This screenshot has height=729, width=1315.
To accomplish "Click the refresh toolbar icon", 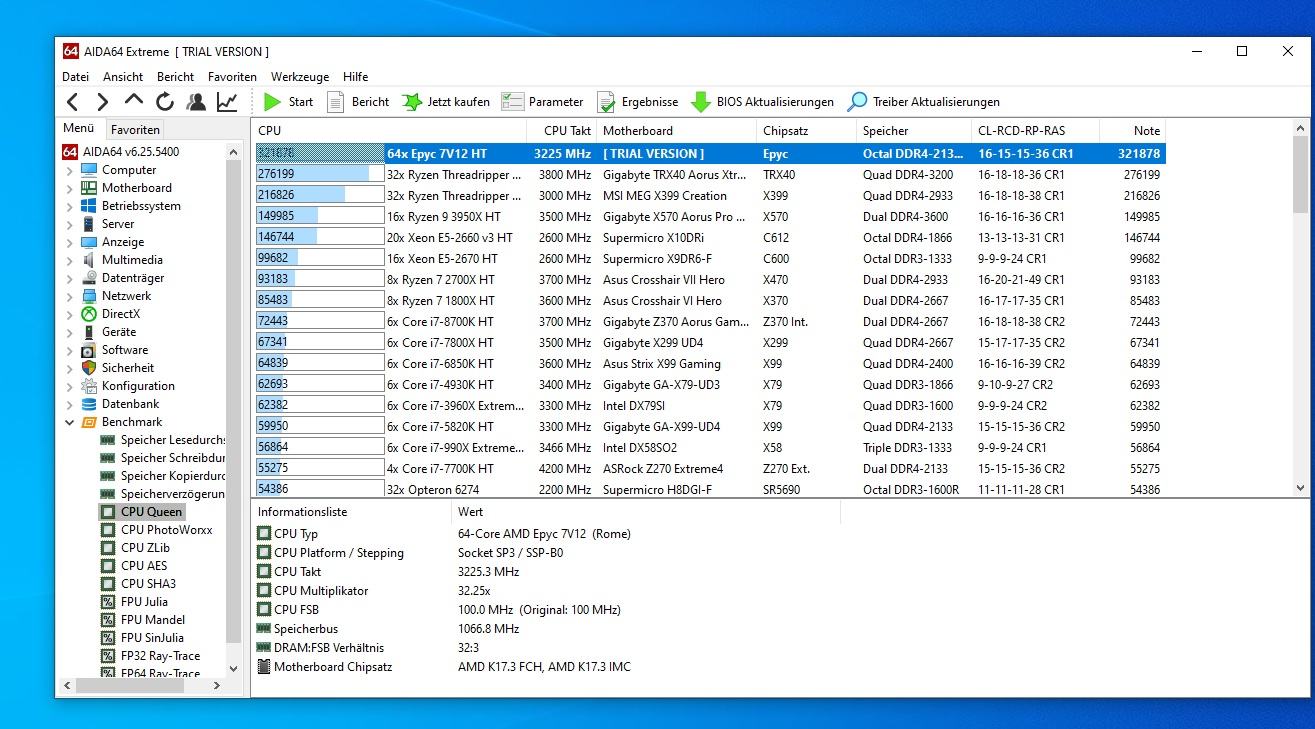I will pyautogui.click(x=165, y=102).
